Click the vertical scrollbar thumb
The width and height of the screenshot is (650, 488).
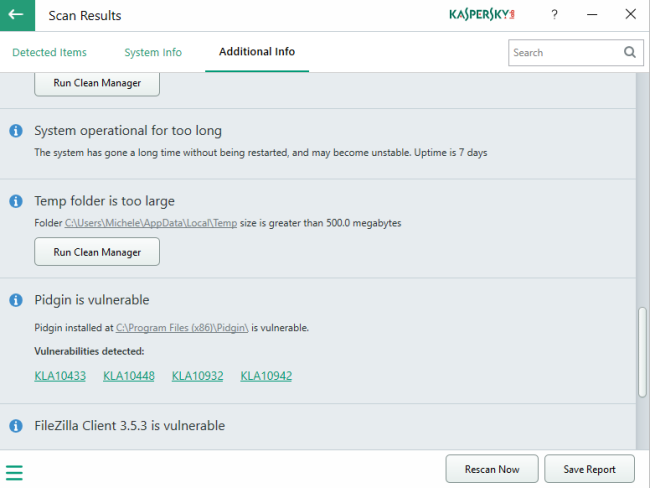(642, 352)
